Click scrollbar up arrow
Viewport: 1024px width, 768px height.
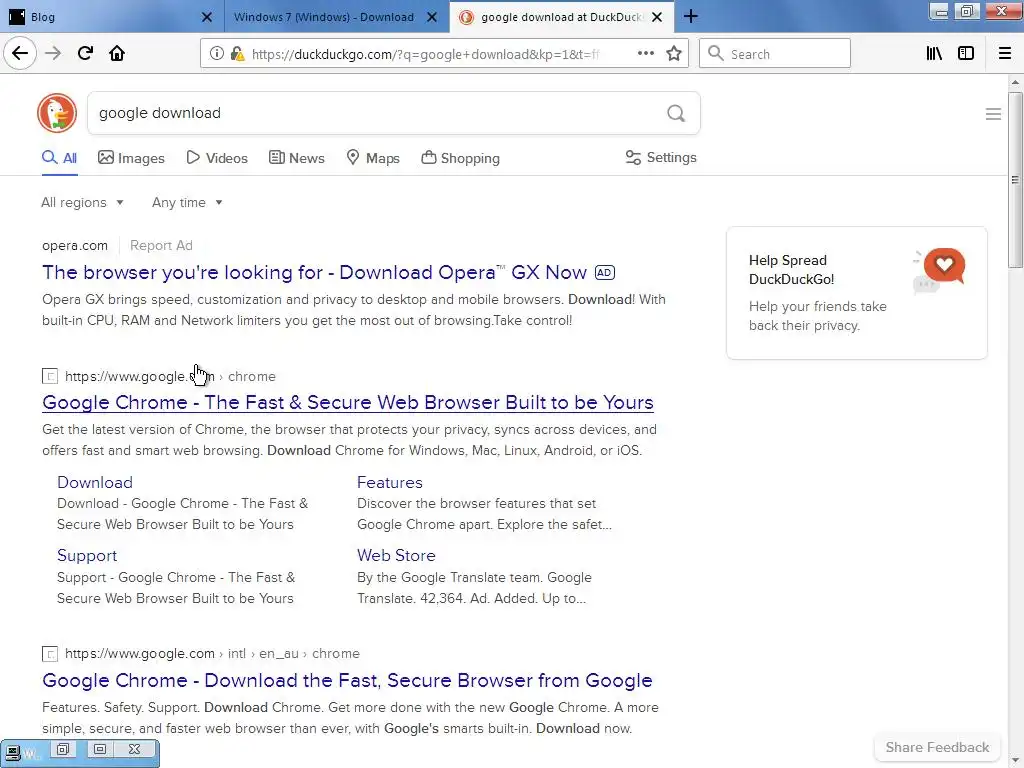[x=1014, y=82]
